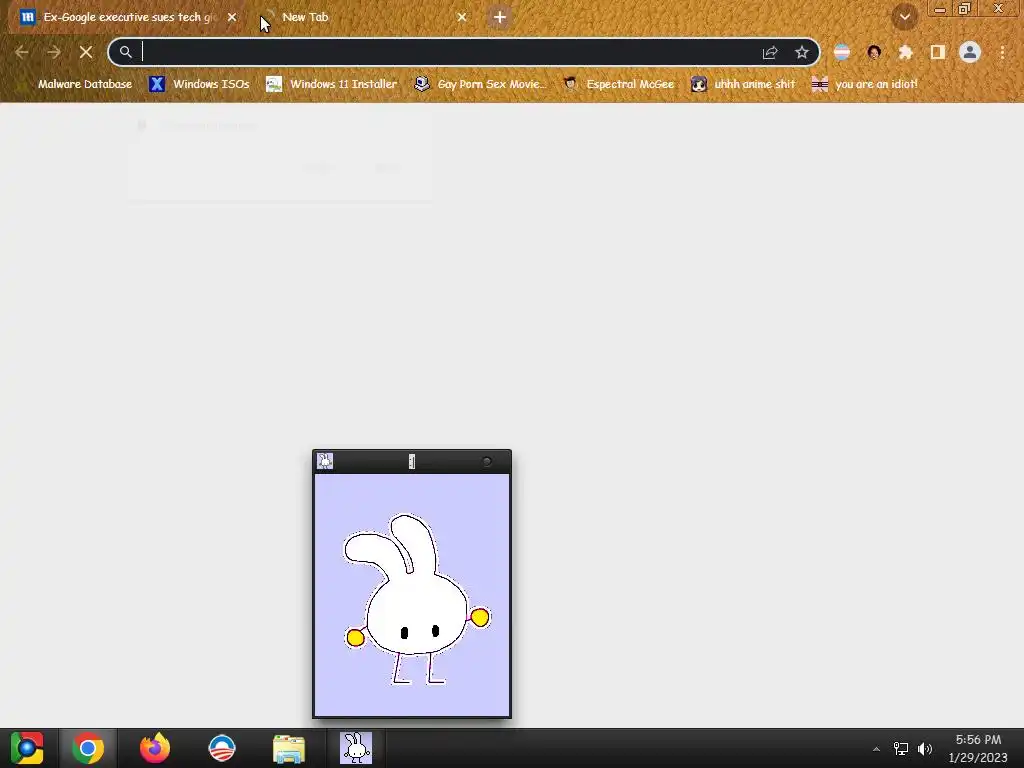The width and height of the screenshot is (1024, 768).
Task: Share this page icon
Action: pos(770,52)
